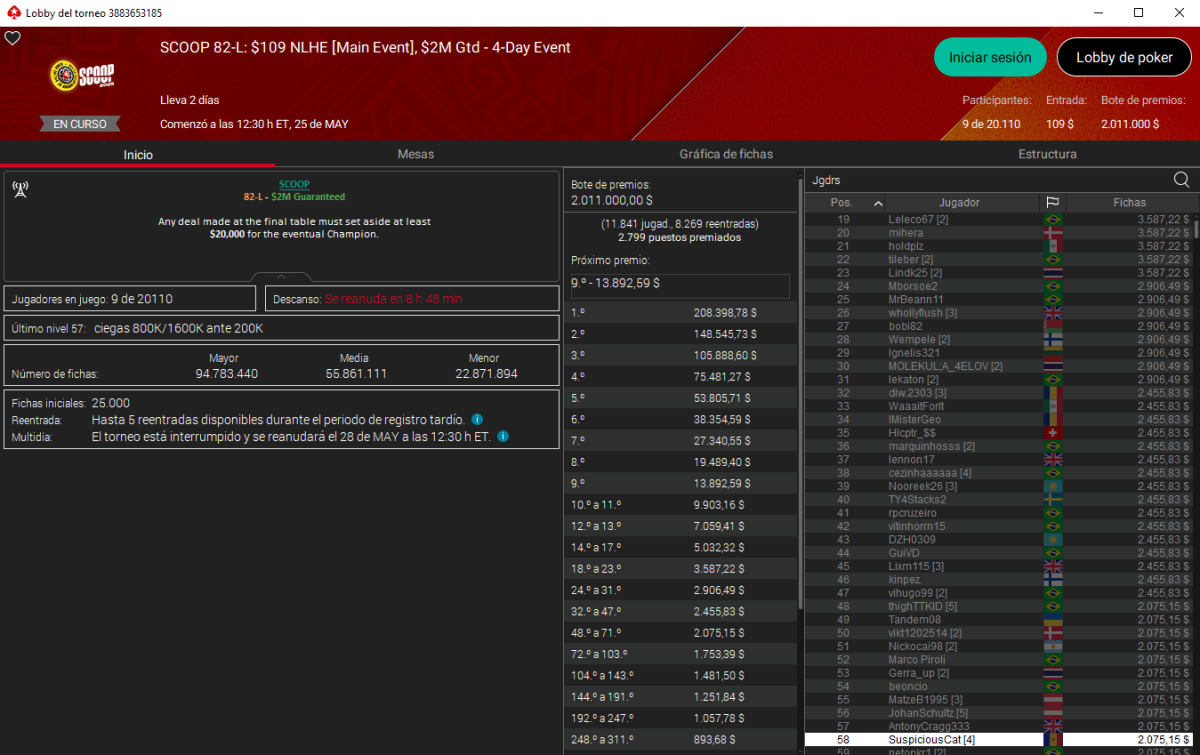
Task: Add tournament to favorites with heart icon
Action: pos(13,38)
